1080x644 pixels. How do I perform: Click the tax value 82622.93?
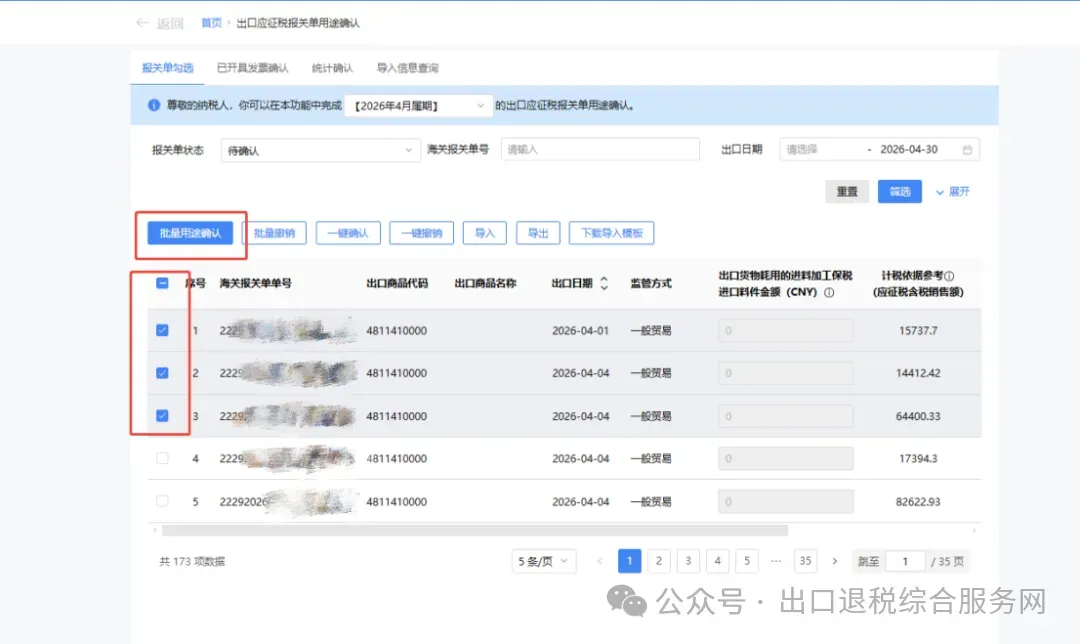tap(918, 501)
